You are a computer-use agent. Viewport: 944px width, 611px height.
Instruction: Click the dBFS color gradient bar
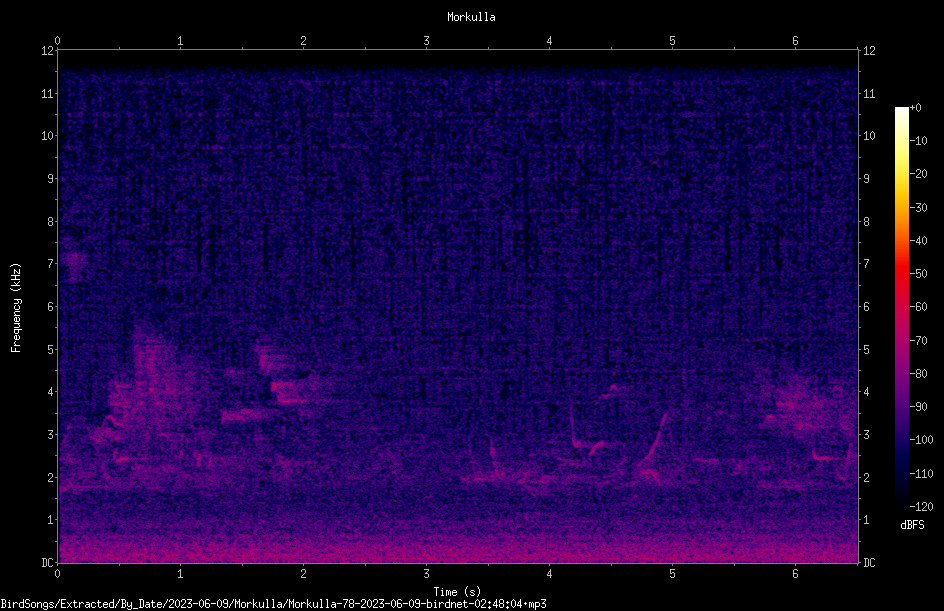tap(901, 307)
